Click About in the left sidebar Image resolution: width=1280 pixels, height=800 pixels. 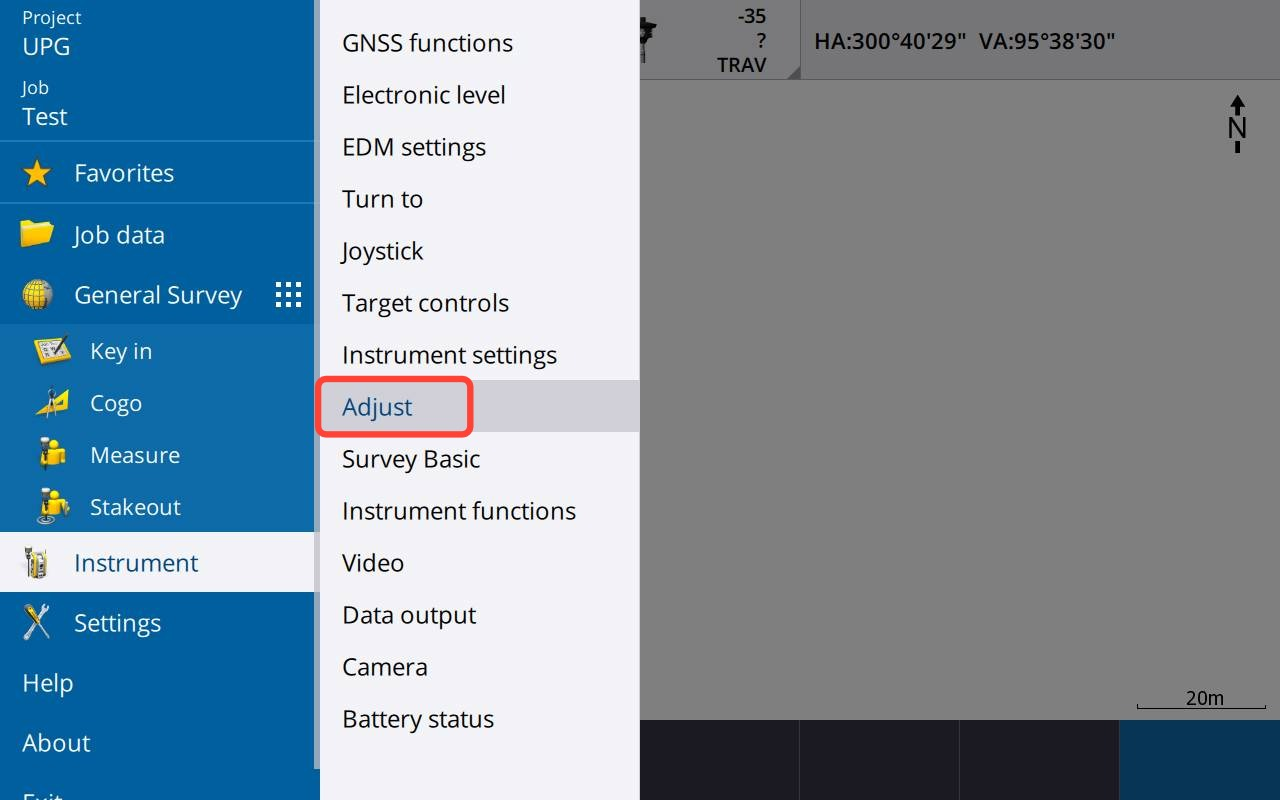coord(57,743)
